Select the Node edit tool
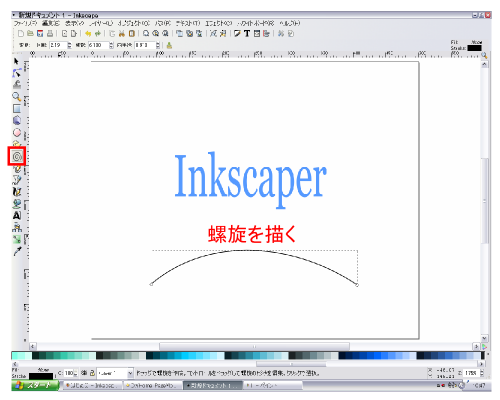Image resolution: width=500 pixels, height=400 pixels. [17, 73]
